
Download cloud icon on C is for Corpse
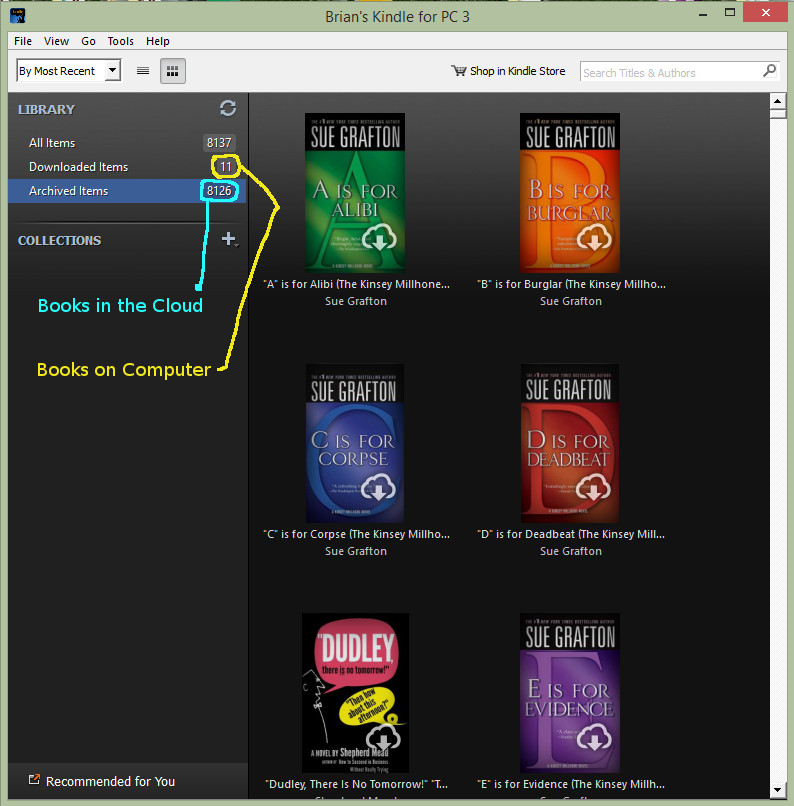point(378,487)
